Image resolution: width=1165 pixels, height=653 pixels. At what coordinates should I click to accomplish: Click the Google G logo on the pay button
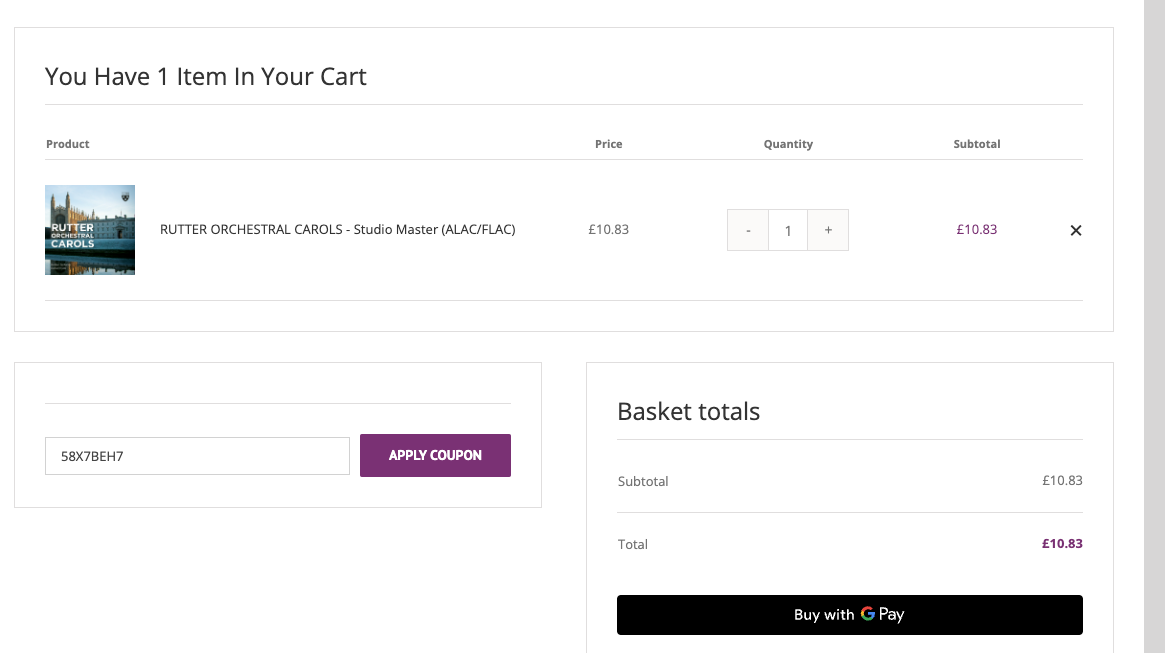(x=867, y=614)
